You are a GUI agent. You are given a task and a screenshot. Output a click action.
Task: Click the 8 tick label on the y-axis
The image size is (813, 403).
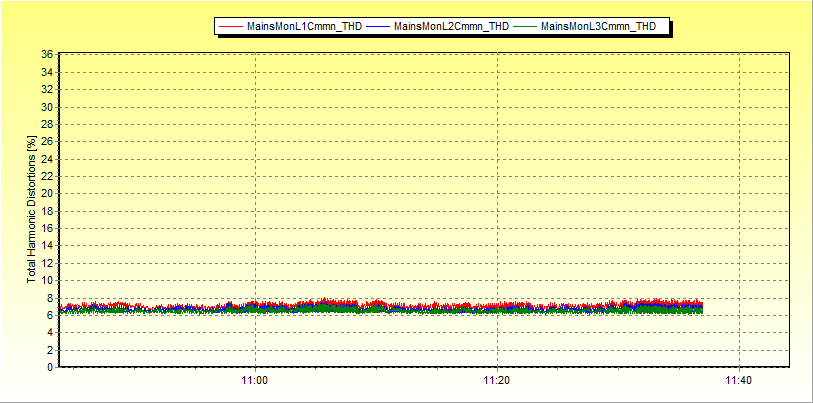[x=49, y=298]
